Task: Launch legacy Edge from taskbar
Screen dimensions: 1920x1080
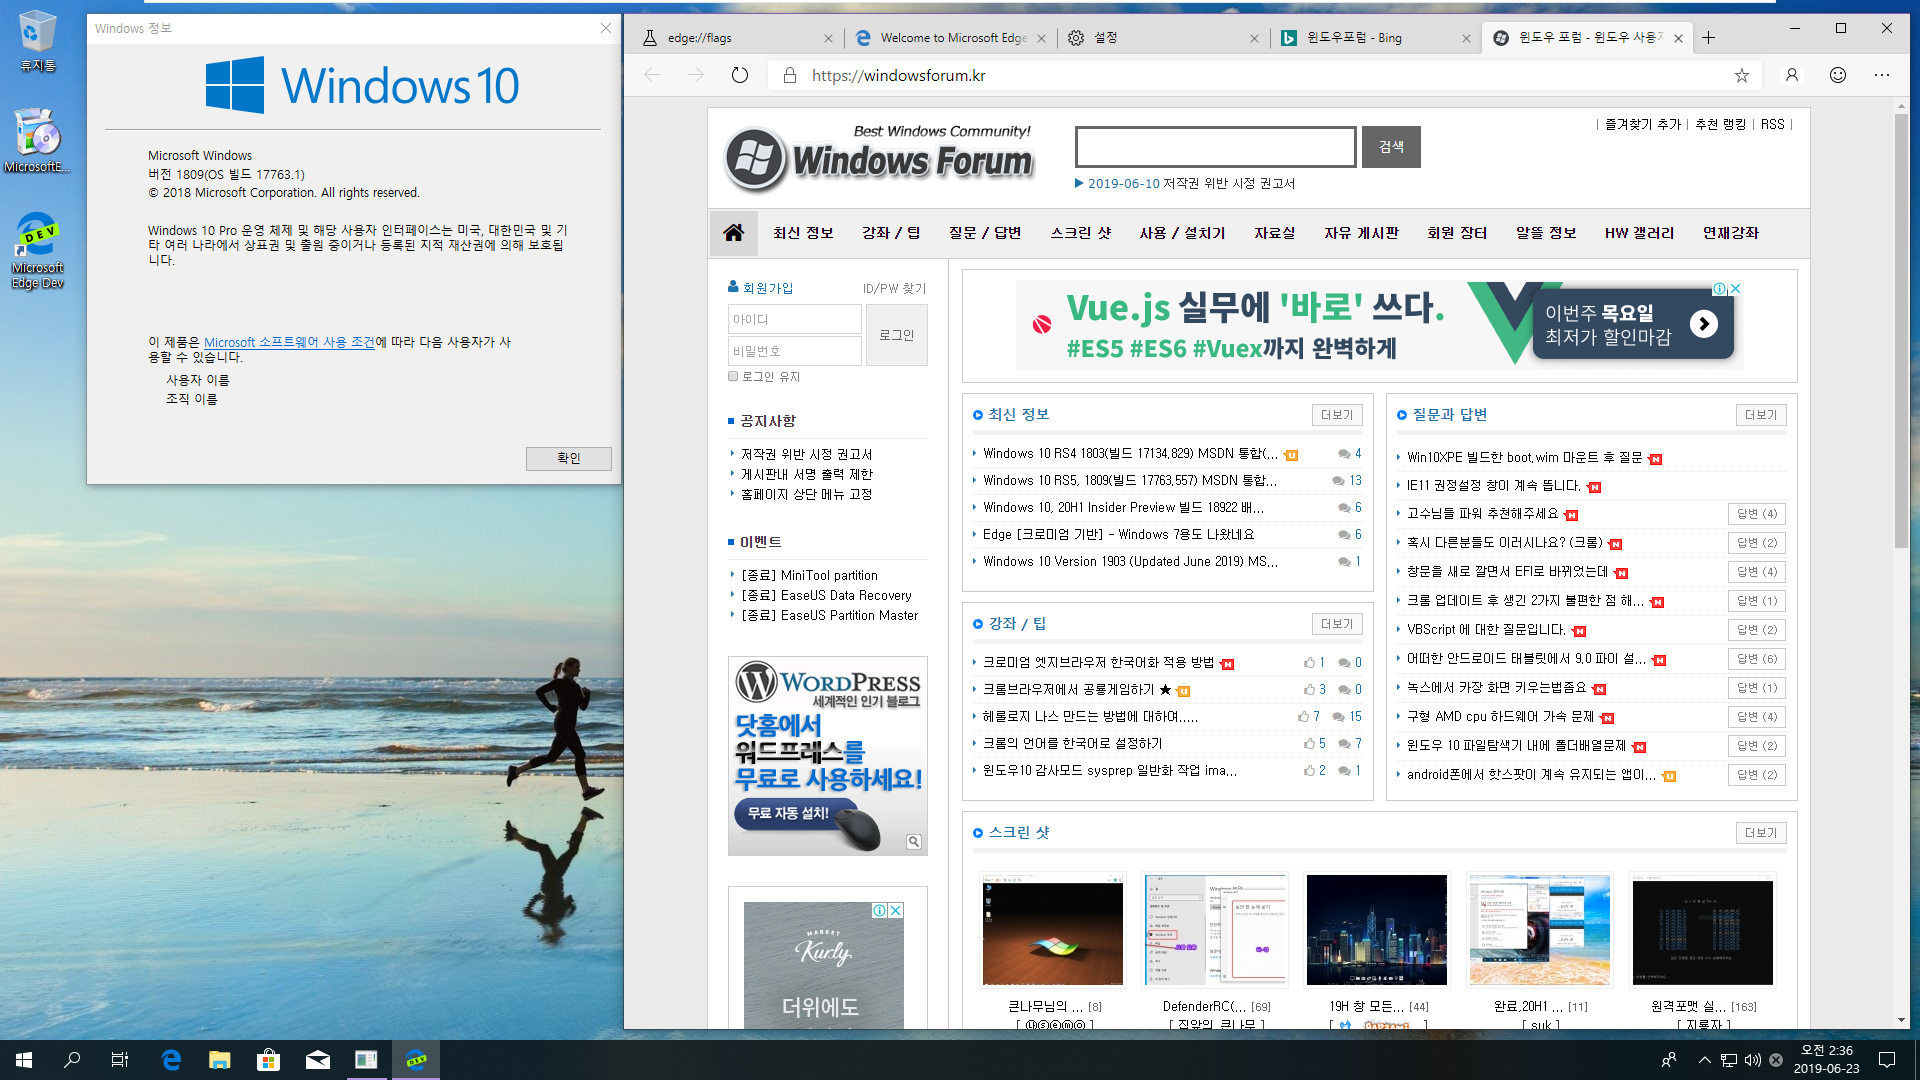Action: 171,1060
